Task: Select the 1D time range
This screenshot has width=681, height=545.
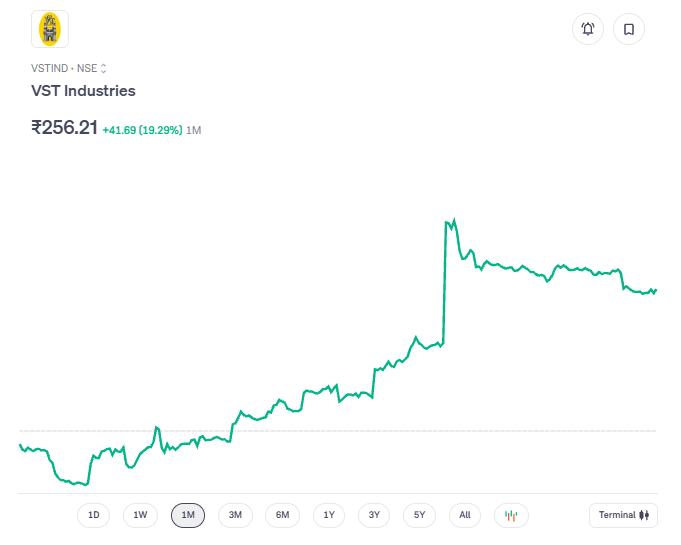Action: click(x=94, y=515)
